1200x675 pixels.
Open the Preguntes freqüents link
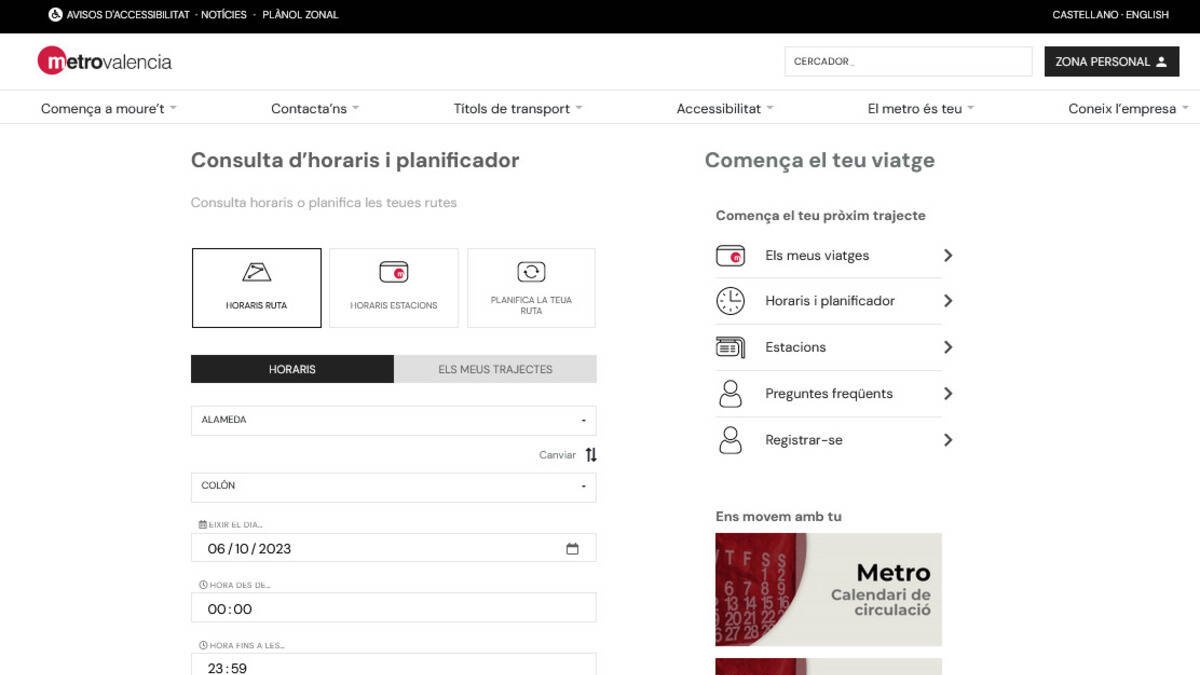829,394
